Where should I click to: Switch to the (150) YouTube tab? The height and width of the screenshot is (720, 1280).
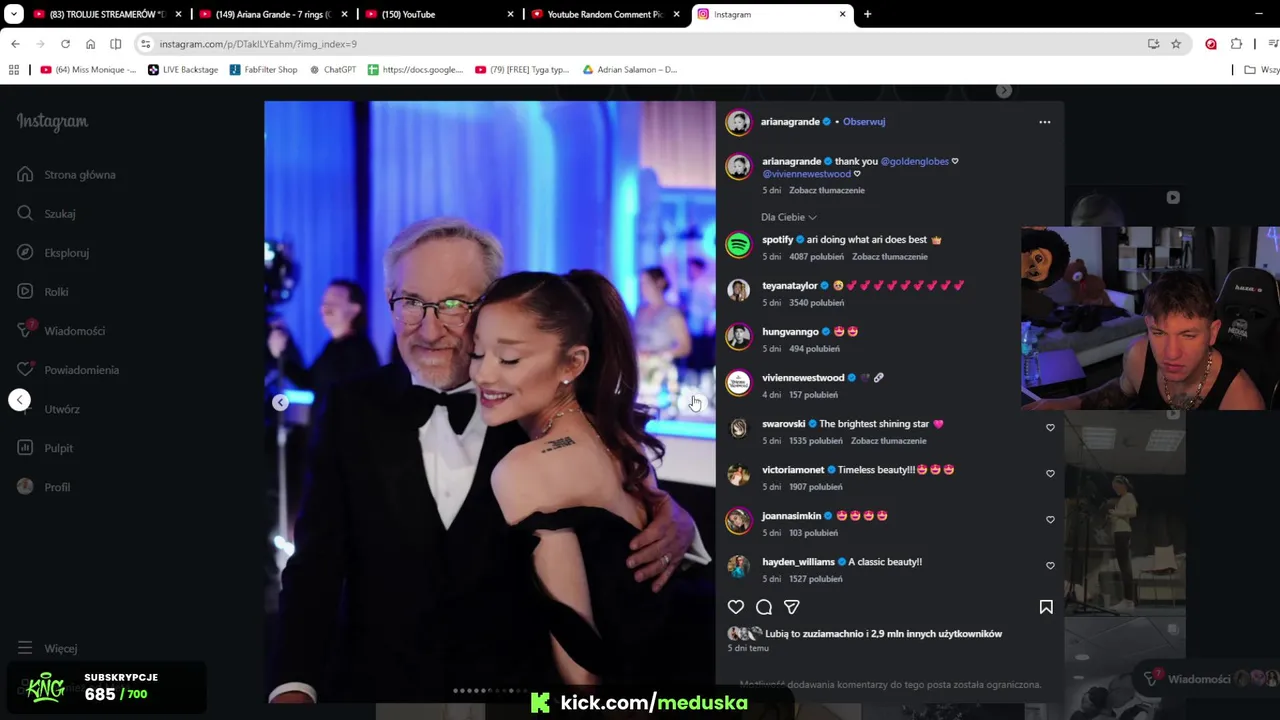pyautogui.click(x=438, y=14)
